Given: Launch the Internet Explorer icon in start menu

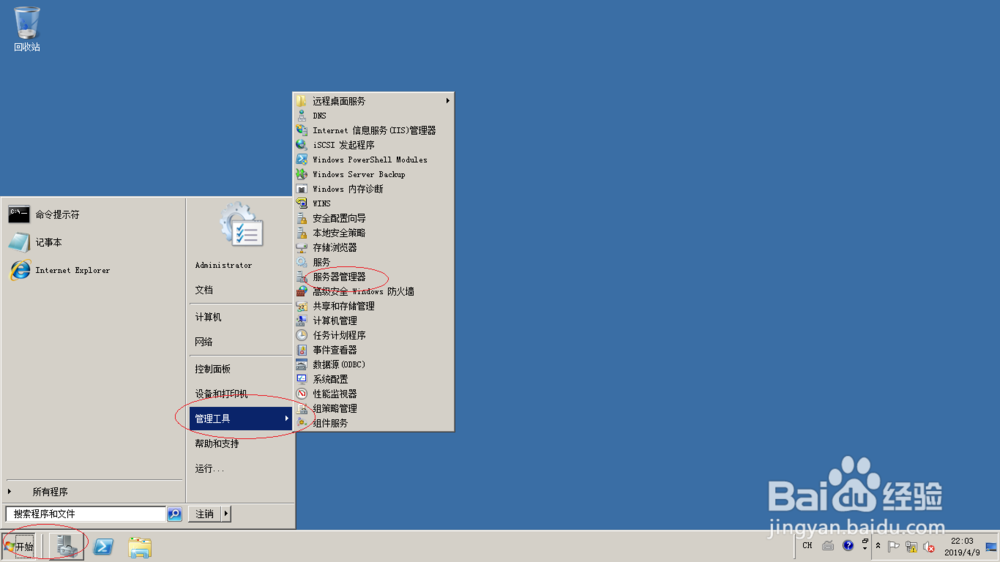Looking at the screenshot, I should (x=19, y=270).
